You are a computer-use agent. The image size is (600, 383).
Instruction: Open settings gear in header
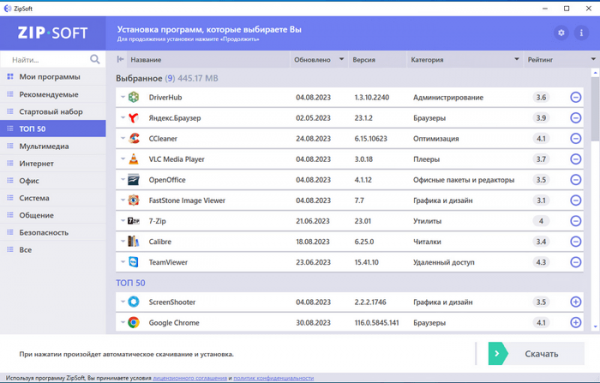coord(561,33)
